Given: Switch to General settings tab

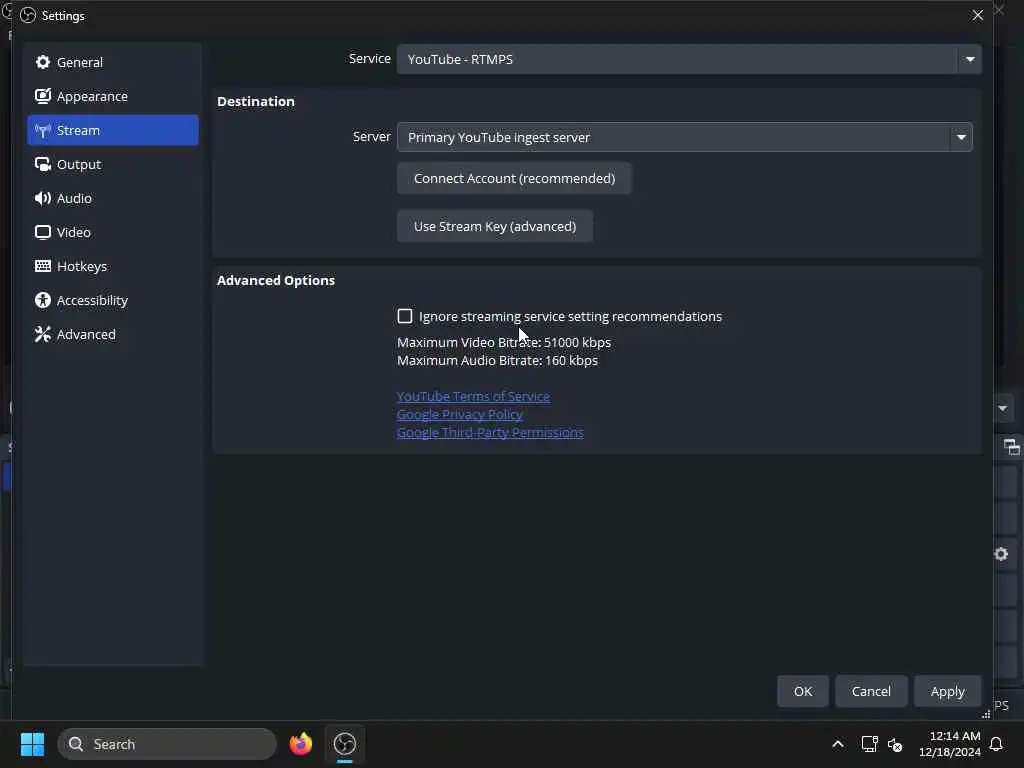Looking at the screenshot, I should point(112,62).
